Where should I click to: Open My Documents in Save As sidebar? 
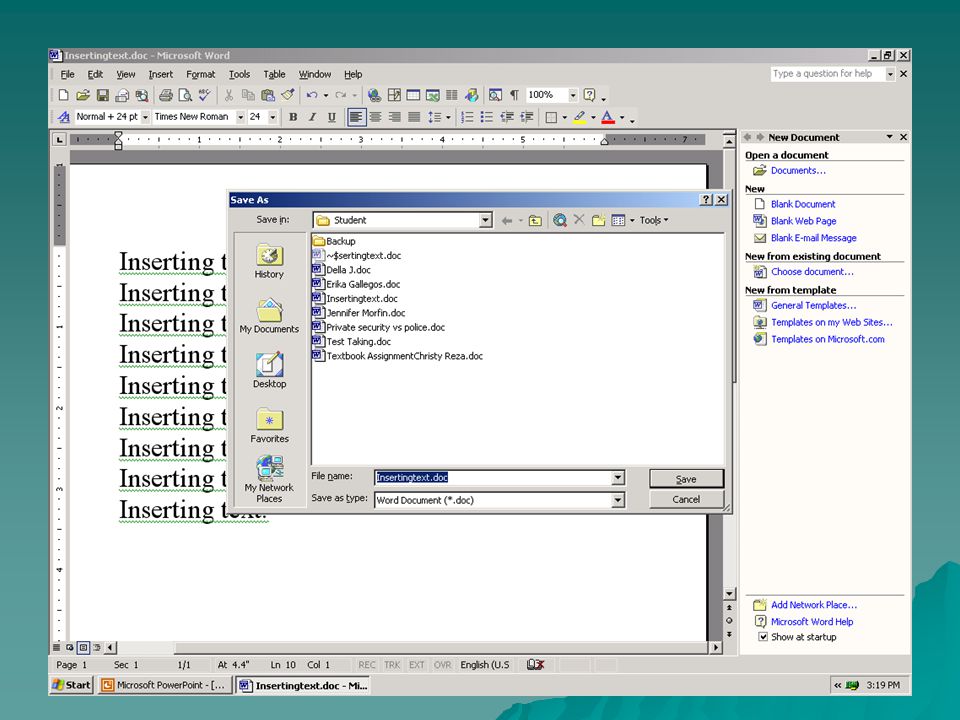coord(269,316)
